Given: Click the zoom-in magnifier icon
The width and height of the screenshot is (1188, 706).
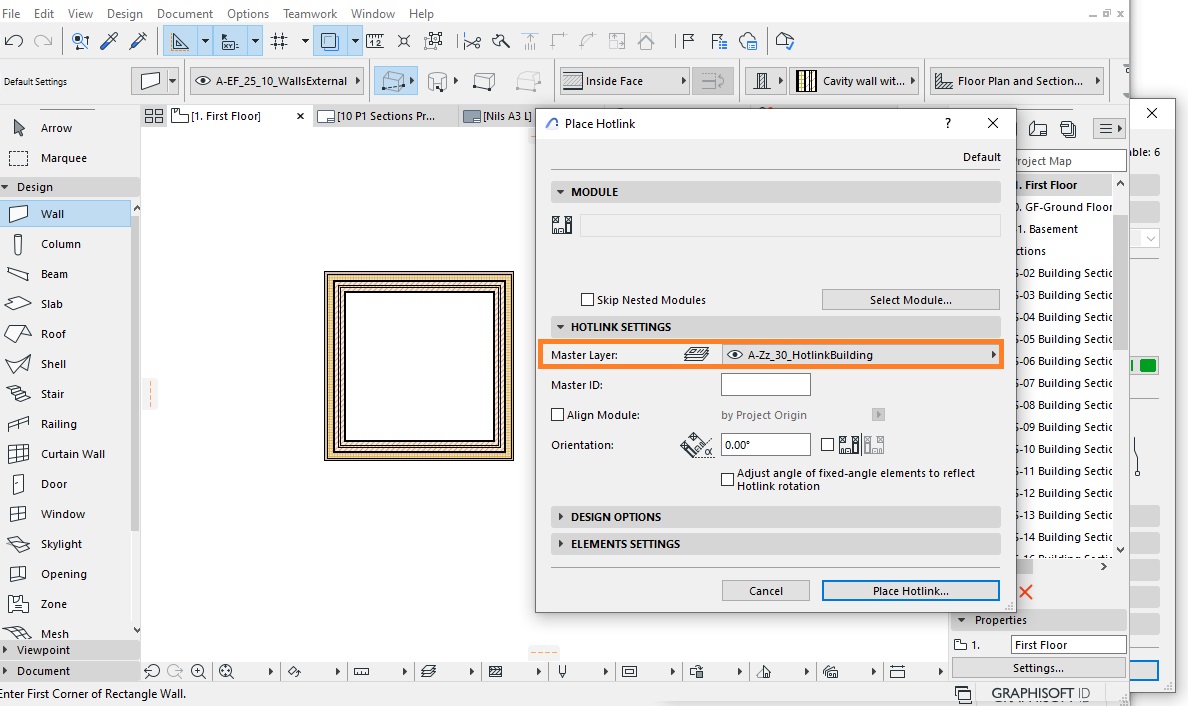Looking at the screenshot, I should (199, 671).
